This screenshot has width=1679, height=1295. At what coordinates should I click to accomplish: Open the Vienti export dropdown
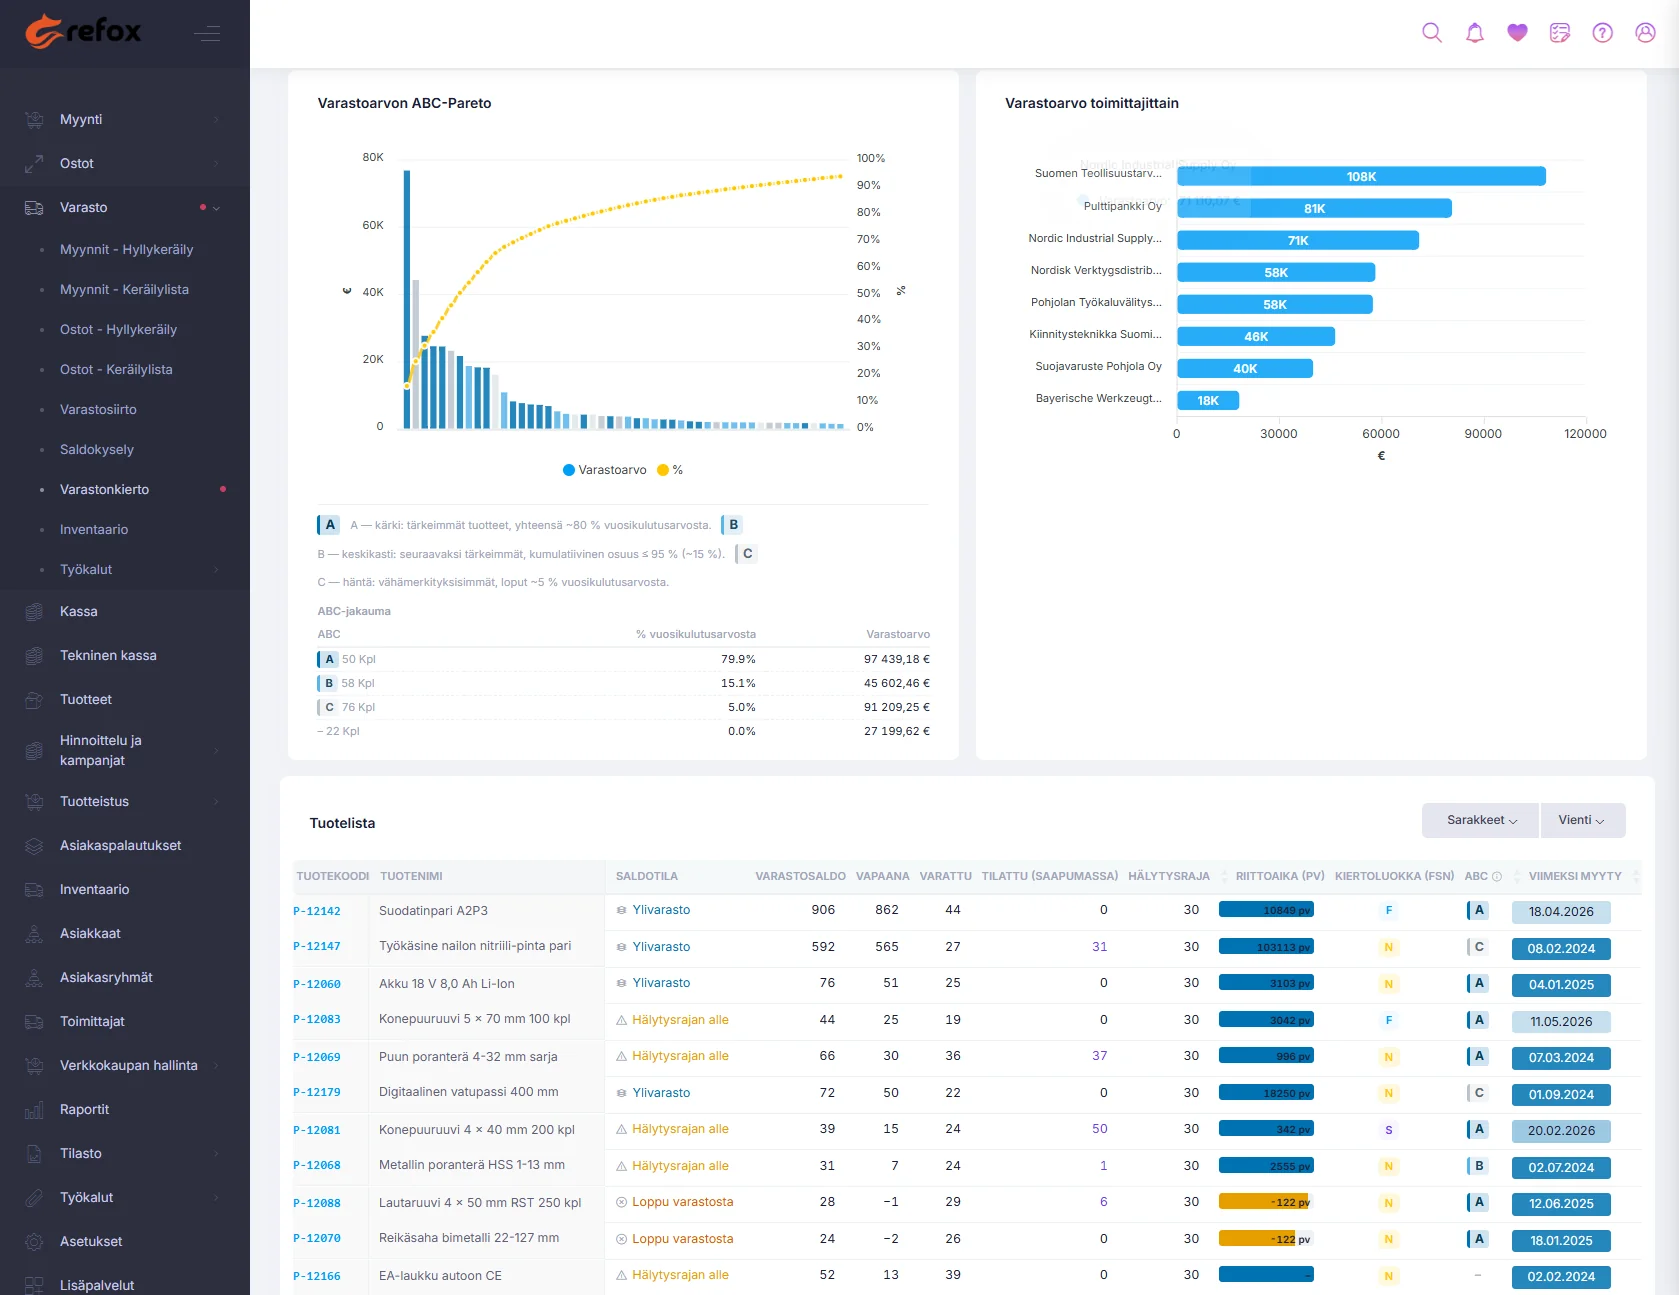pos(1583,821)
